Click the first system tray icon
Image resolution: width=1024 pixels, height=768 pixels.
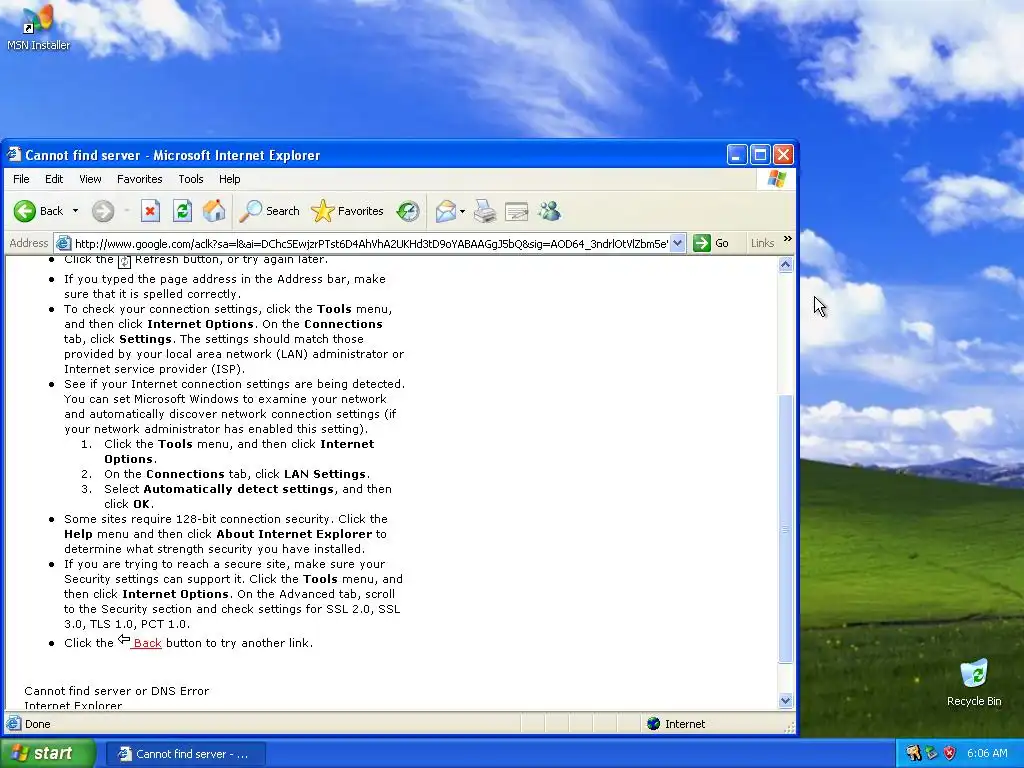pyautogui.click(x=913, y=753)
